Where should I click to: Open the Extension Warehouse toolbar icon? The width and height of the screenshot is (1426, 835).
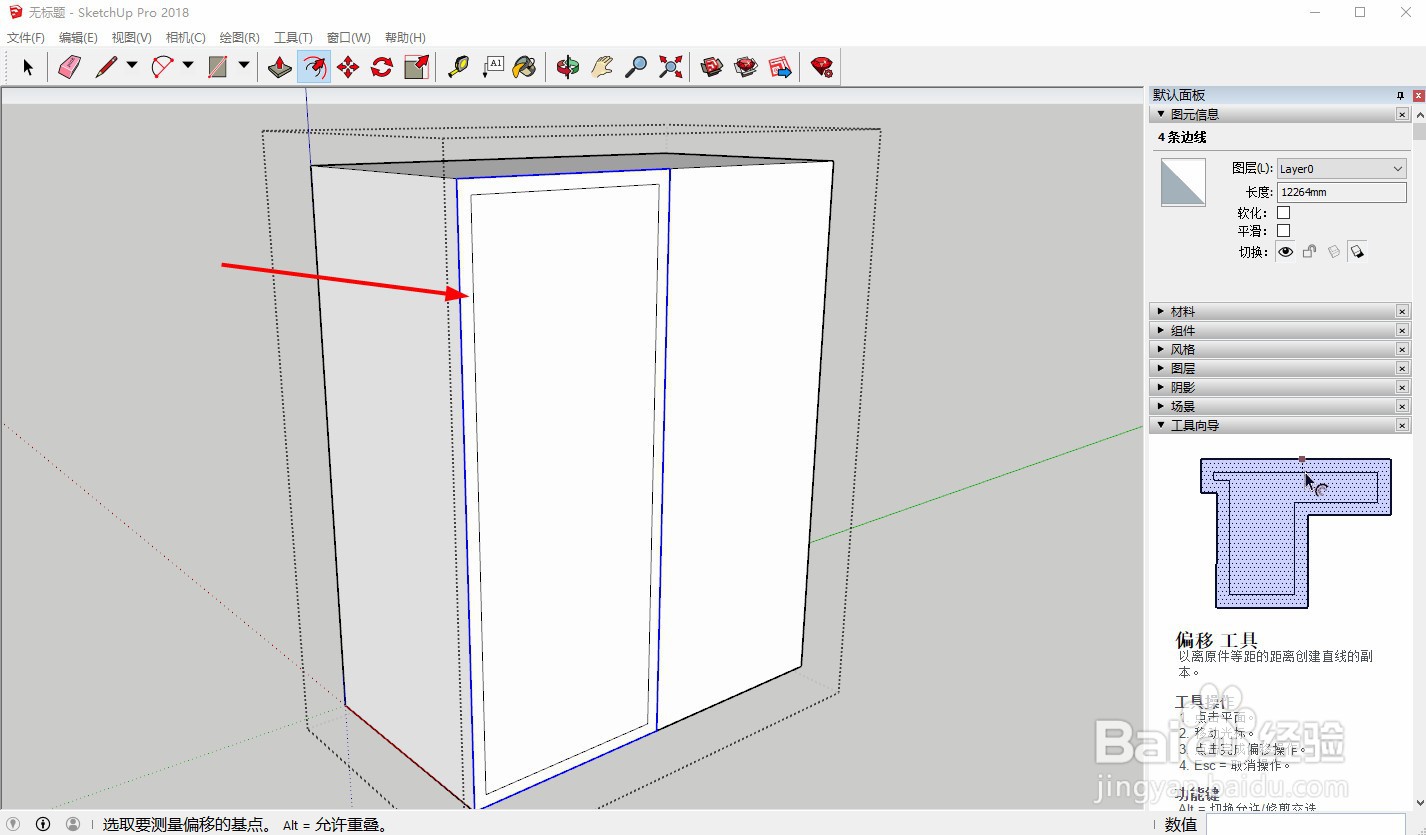click(746, 67)
